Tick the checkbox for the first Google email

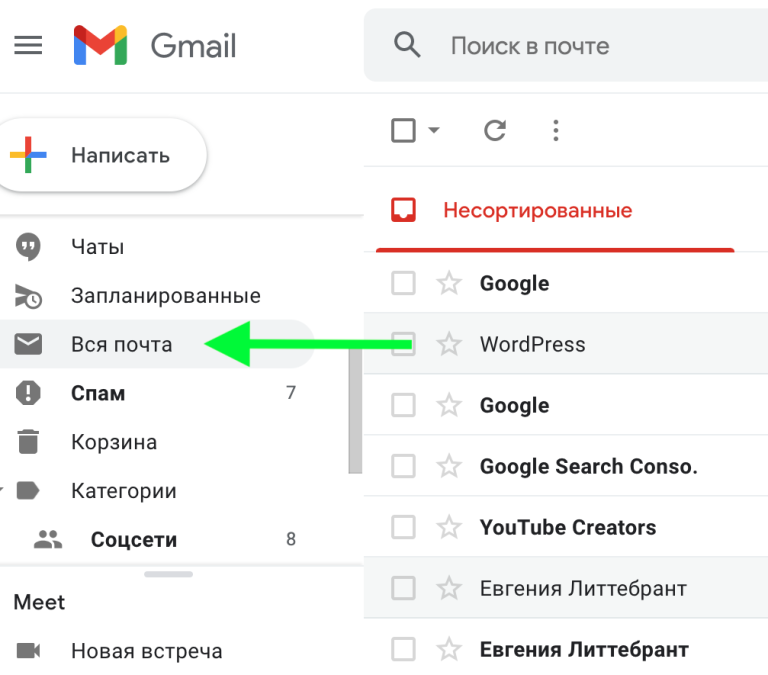click(403, 284)
